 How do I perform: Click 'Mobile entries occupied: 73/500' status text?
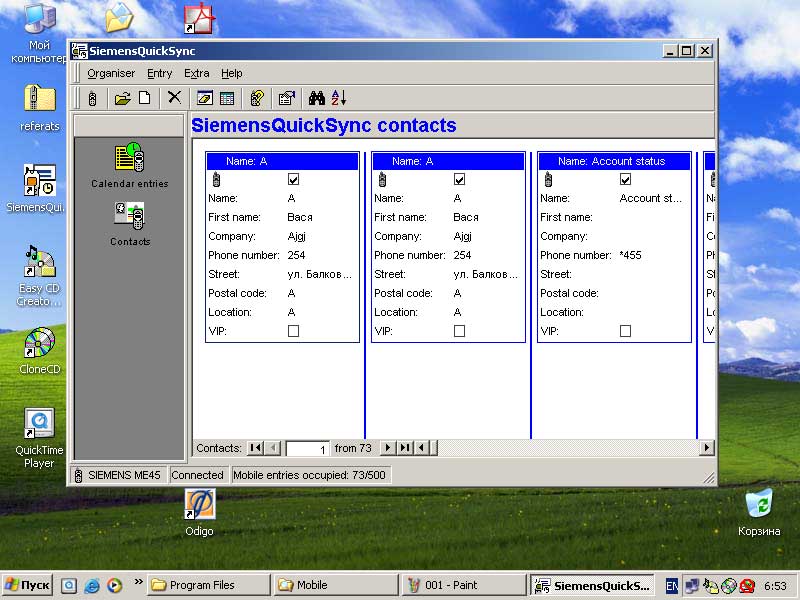[309, 476]
